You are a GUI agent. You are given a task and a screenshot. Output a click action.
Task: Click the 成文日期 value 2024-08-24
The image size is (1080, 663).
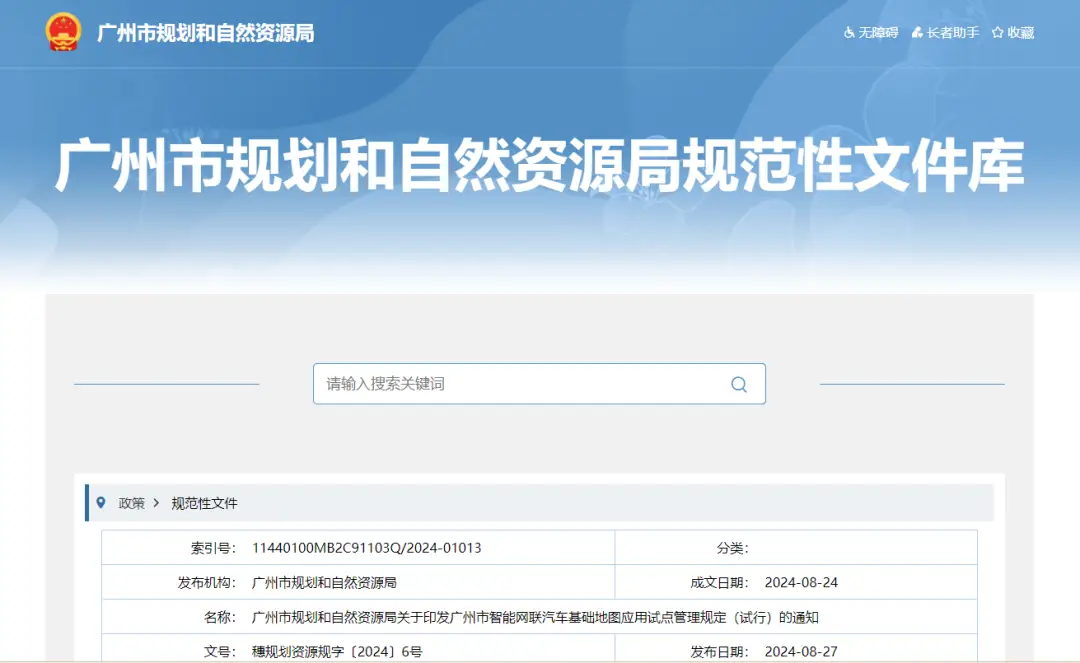point(801,582)
